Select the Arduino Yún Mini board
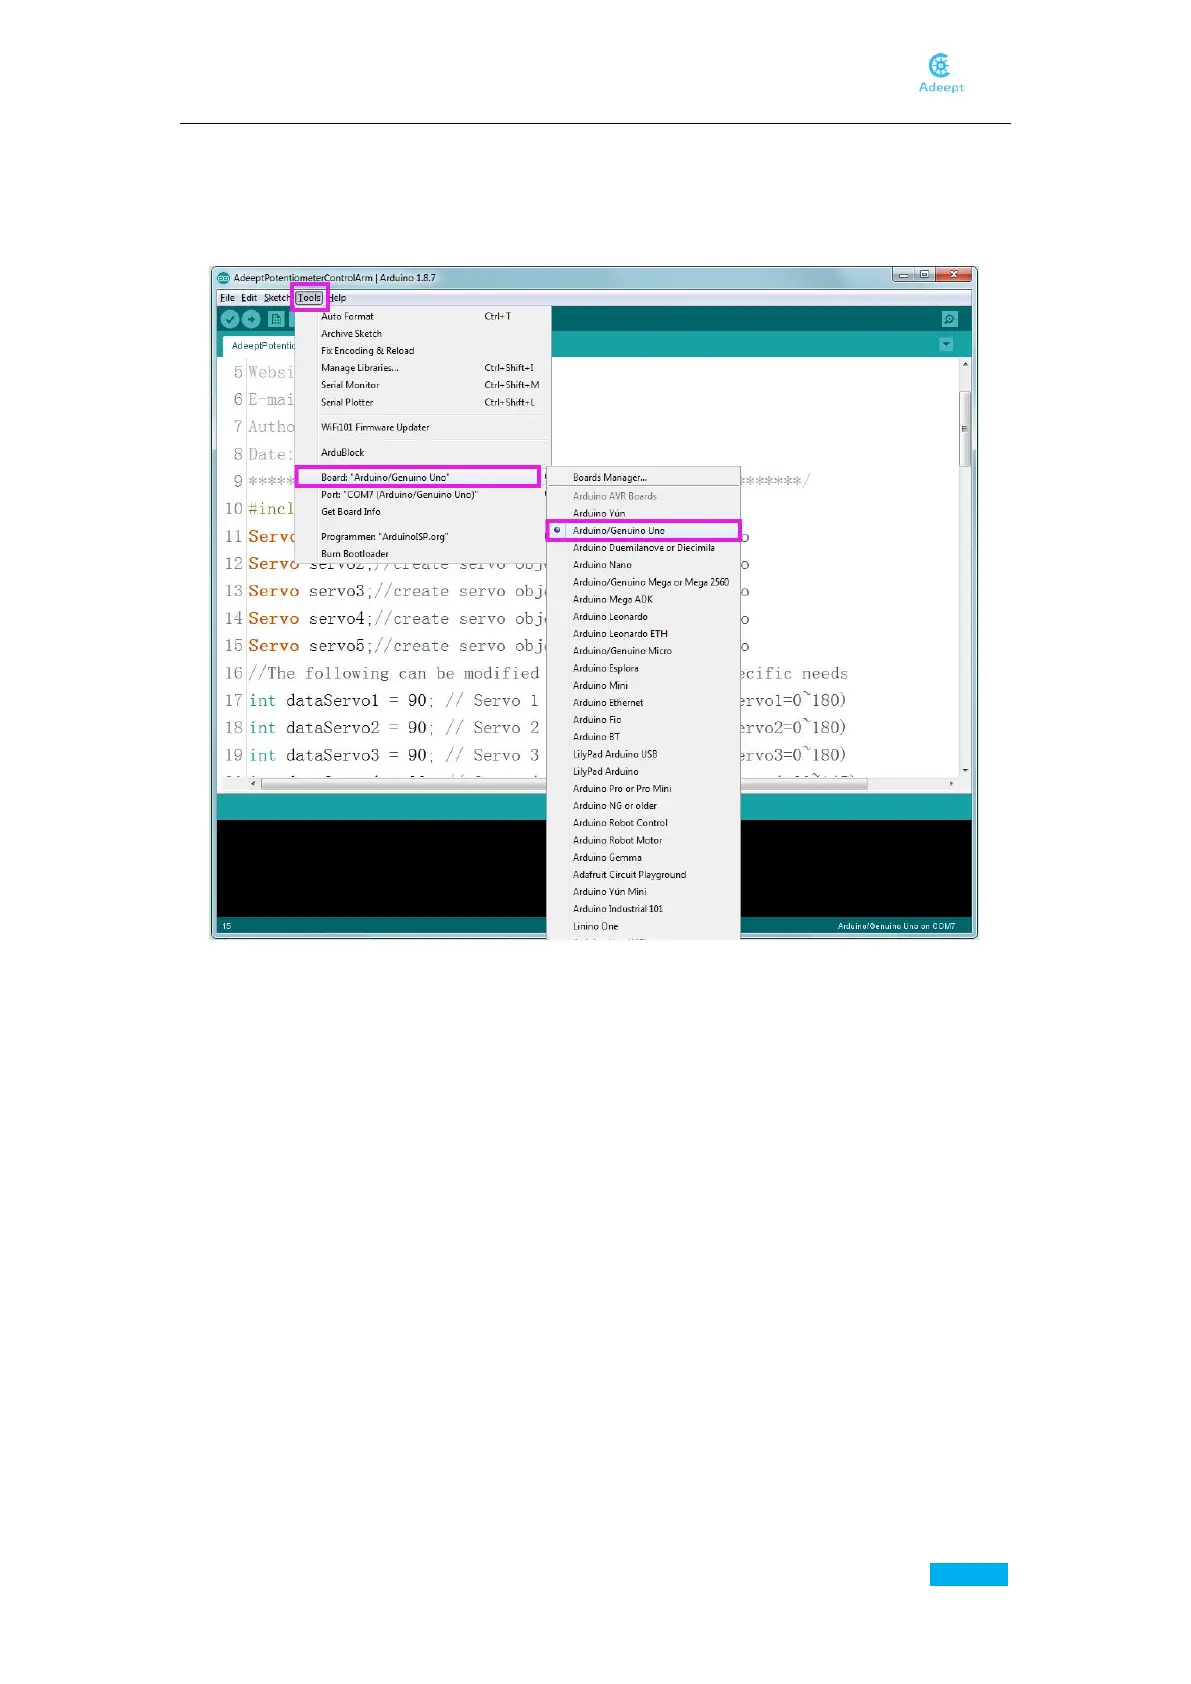 643,892
